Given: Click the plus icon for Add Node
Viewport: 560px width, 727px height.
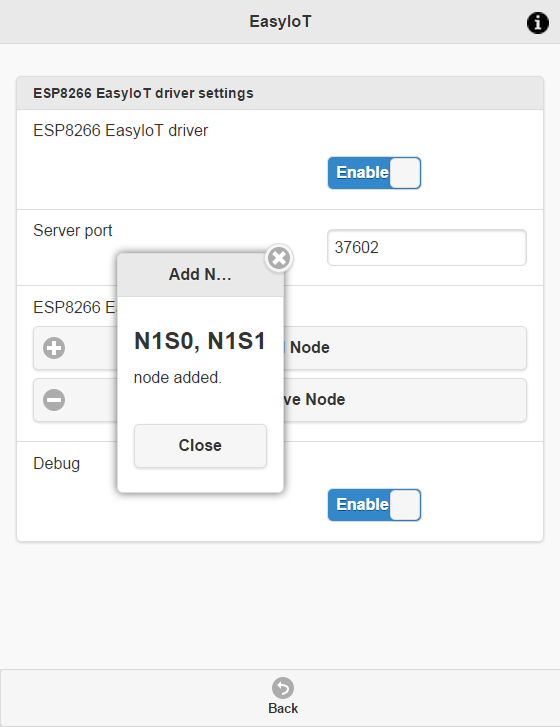Looking at the screenshot, I should click(x=54, y=348).
